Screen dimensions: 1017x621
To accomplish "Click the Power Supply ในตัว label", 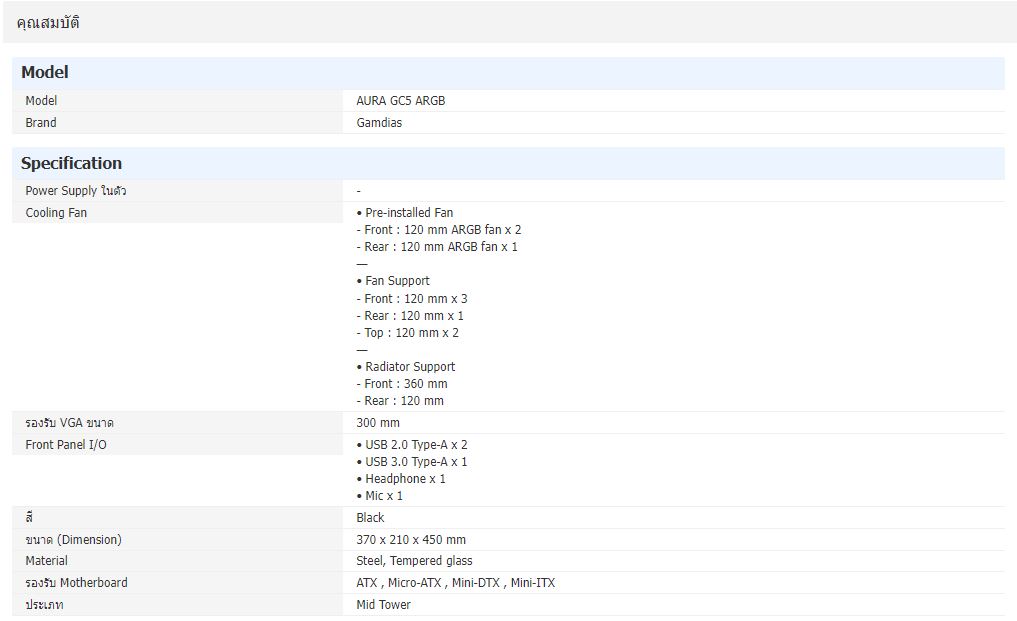I will point(75,191).
